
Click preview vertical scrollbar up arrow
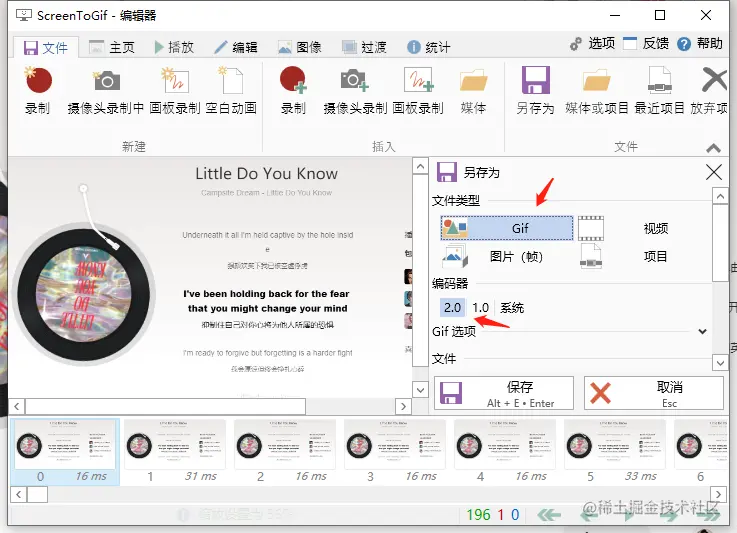[x=420, y=166]
